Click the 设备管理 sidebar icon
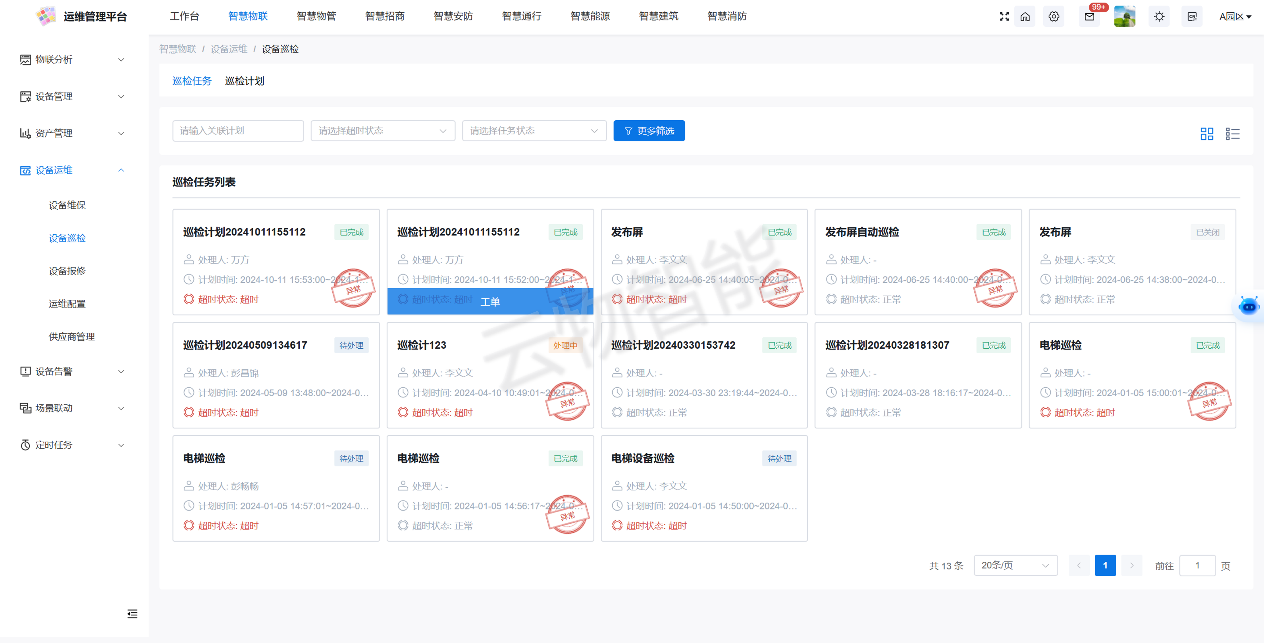This screenshot has width=1264, height=643. pyautogui.click(x=26, y=96)
